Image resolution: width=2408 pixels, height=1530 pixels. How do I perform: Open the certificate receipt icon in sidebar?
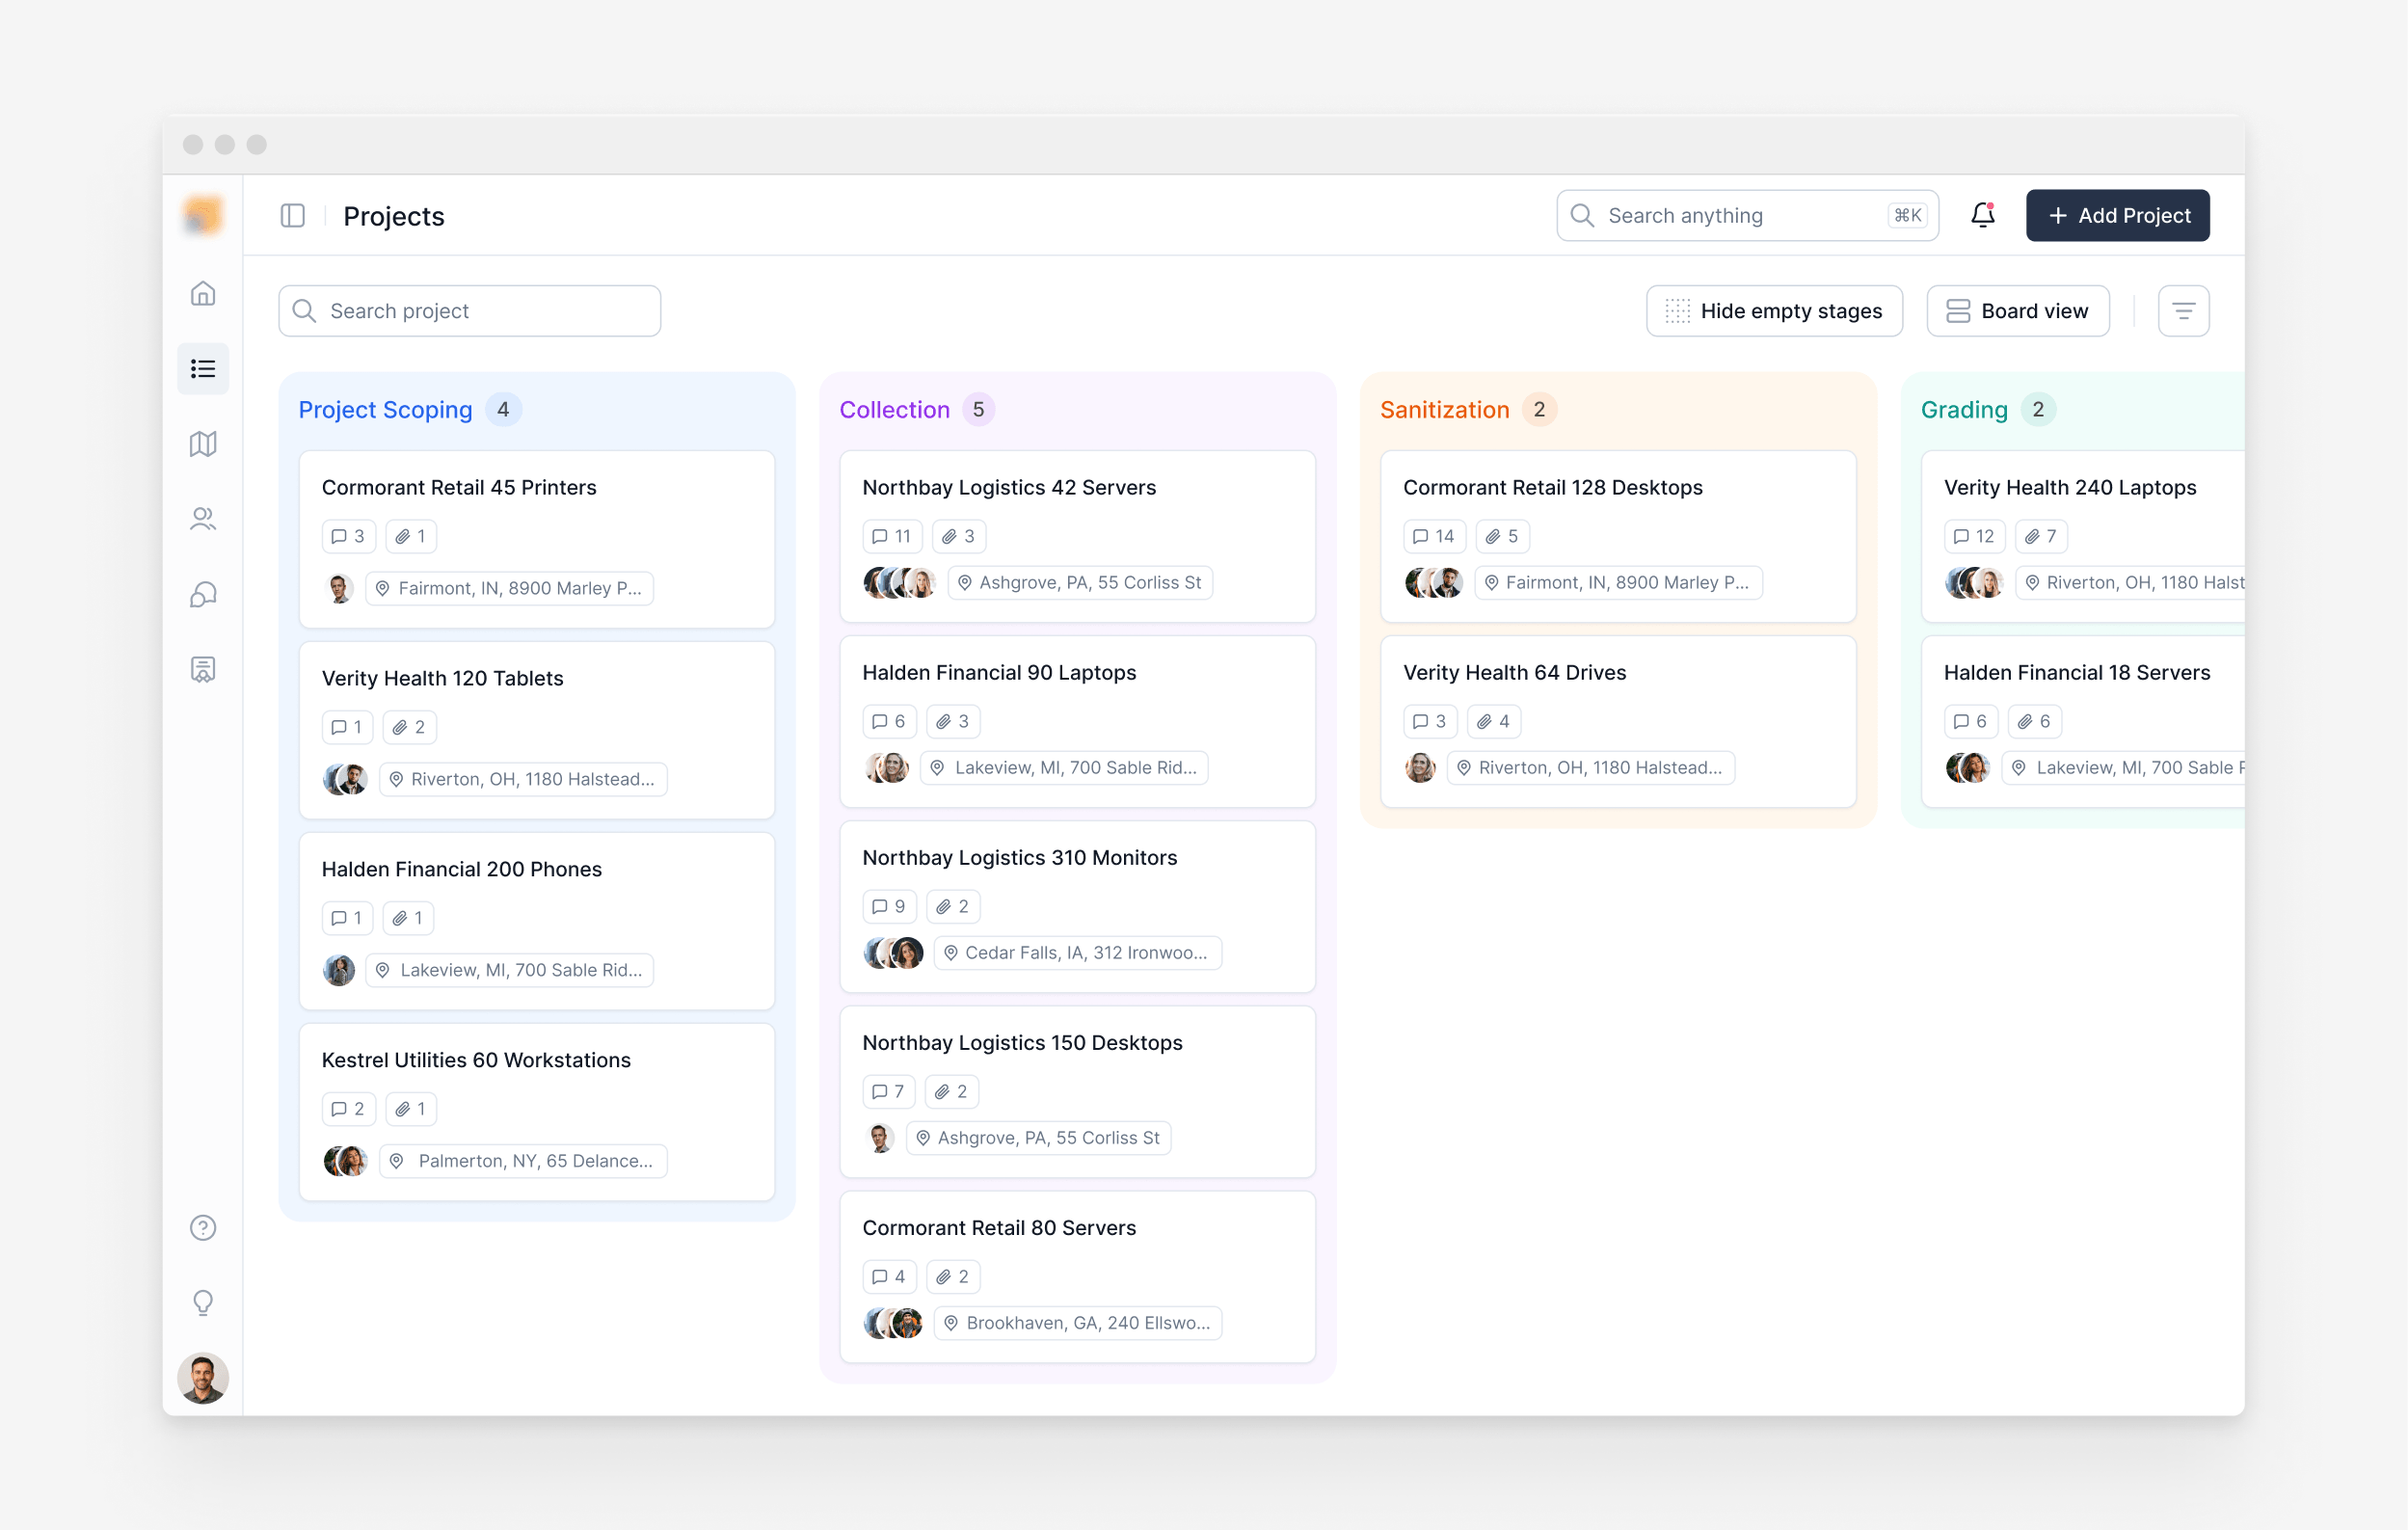tap(203, 669)
